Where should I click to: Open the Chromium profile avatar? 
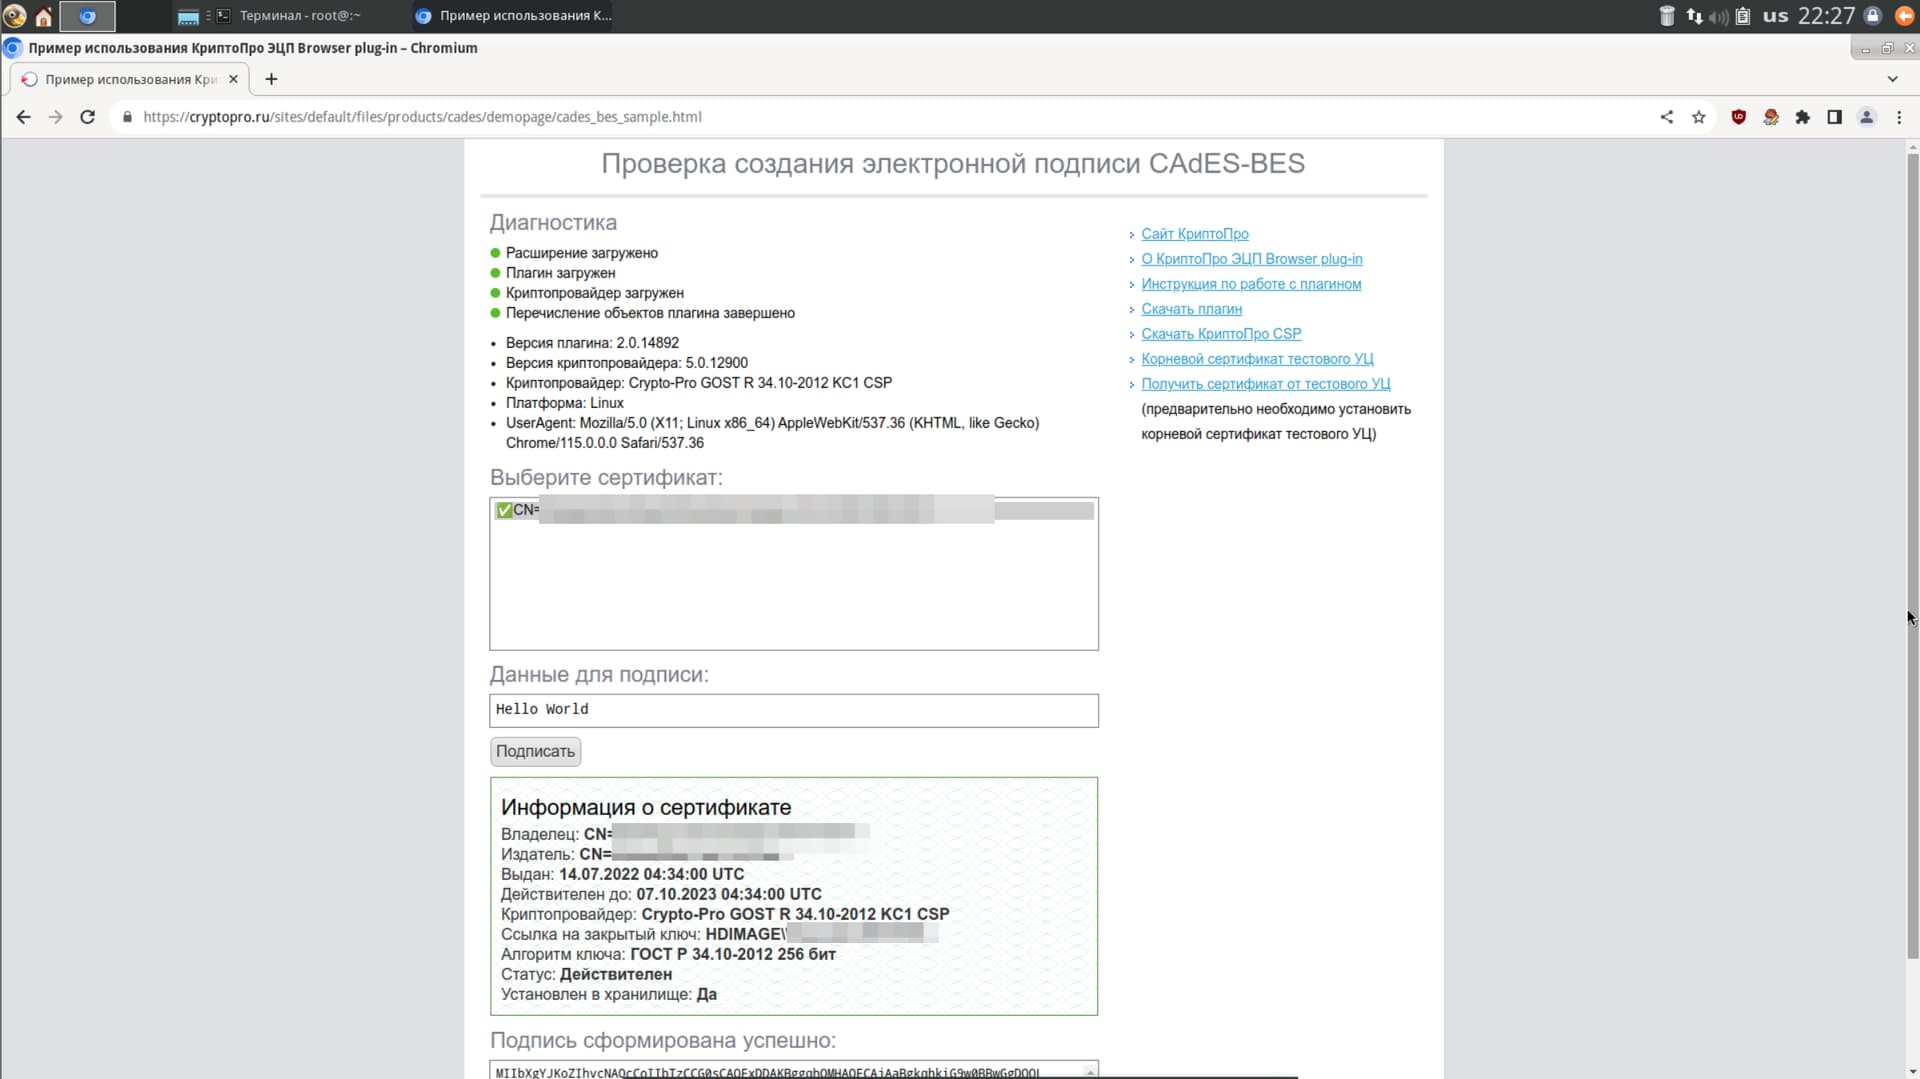tap(1866, 117)
